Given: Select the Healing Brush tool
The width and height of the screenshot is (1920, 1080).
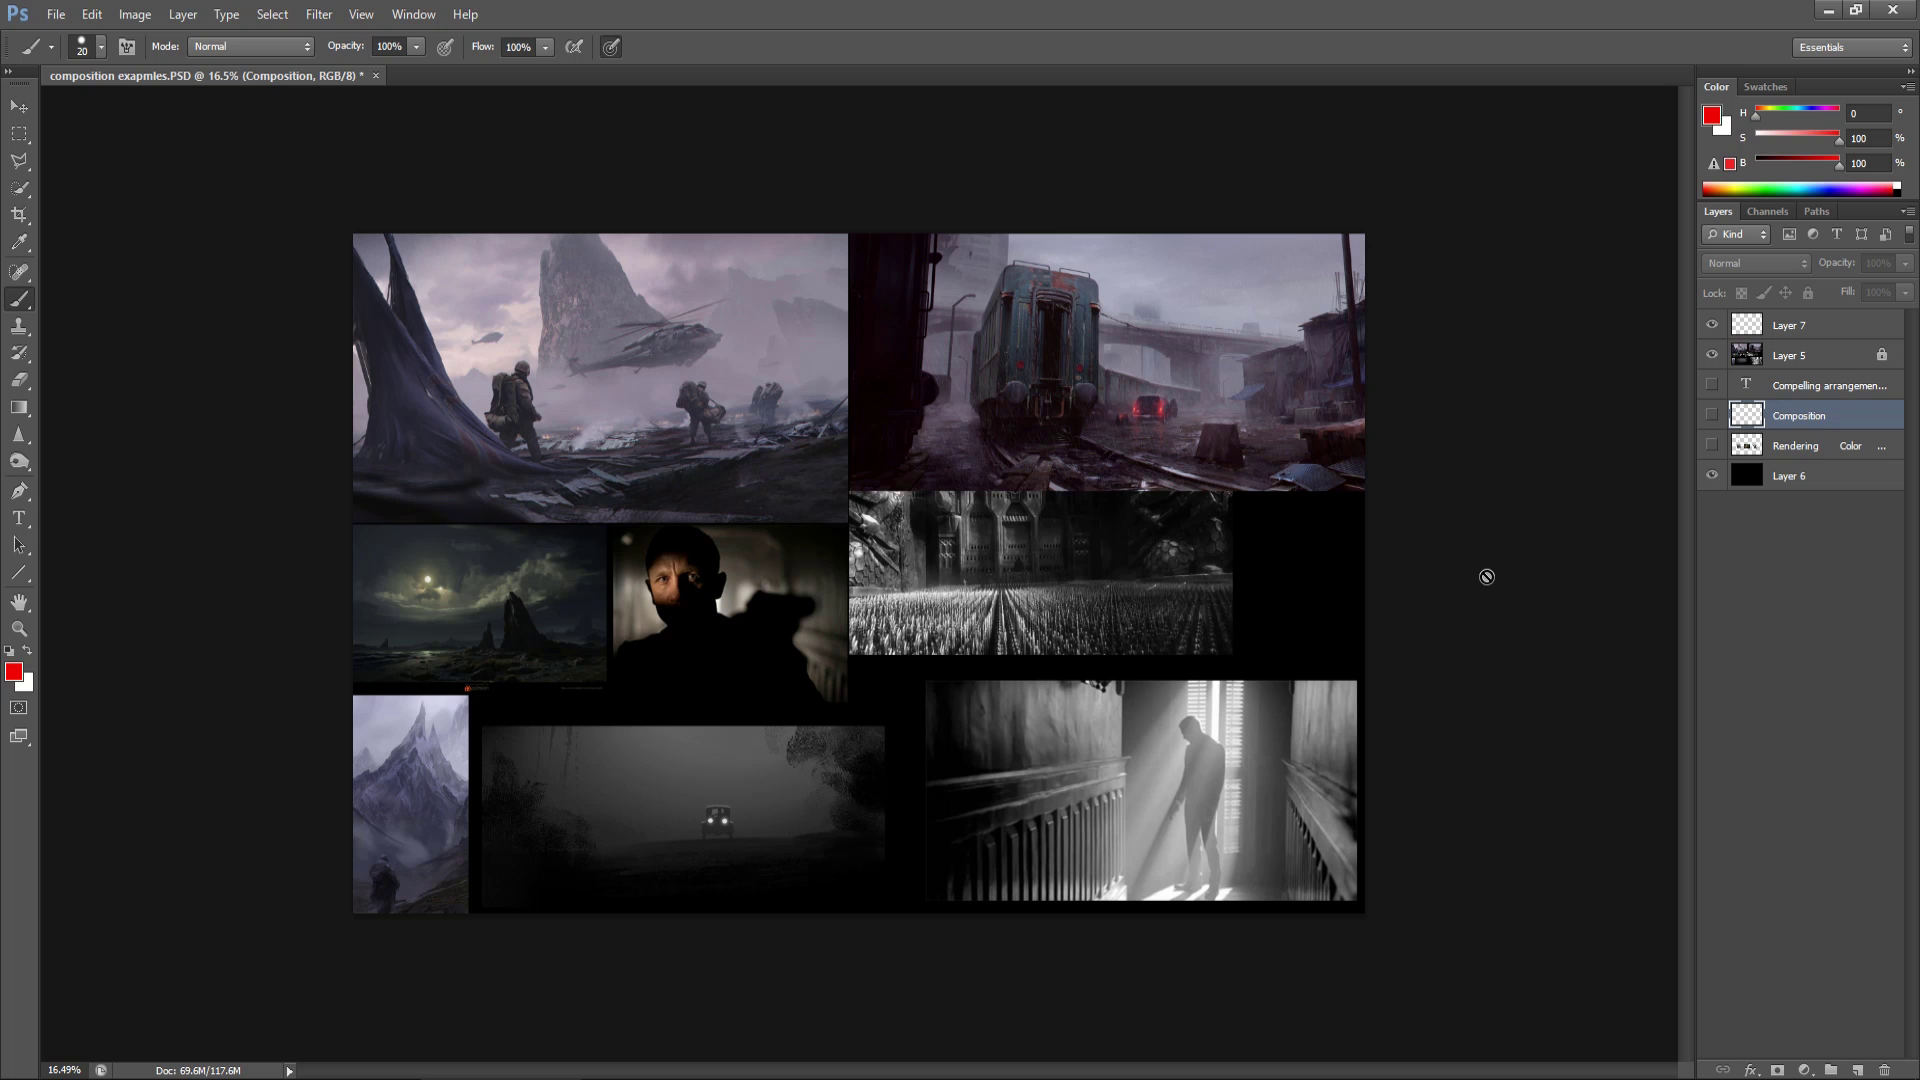Looking at the screenshot, I should (19, 272).
